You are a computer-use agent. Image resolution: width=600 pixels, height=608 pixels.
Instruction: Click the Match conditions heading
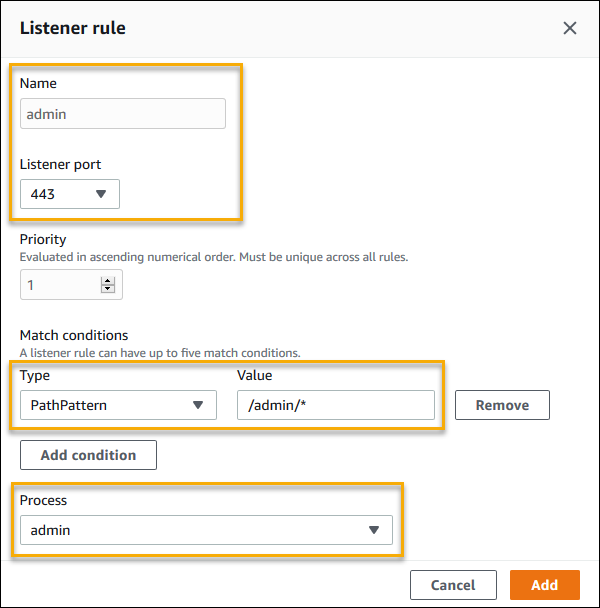coord(74,335)
